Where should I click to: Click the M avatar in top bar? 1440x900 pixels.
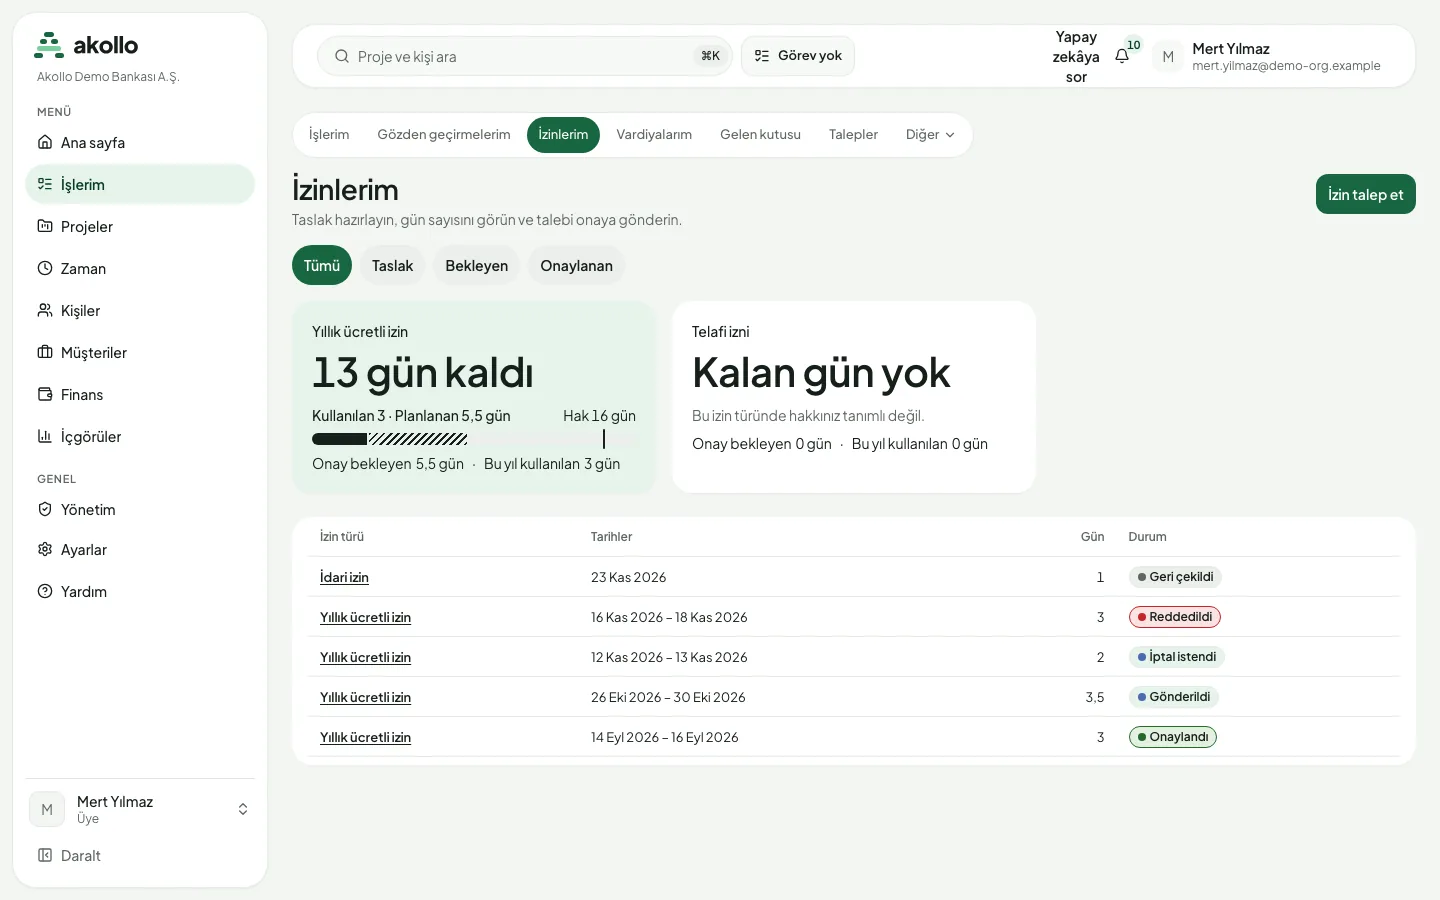point(1168,57)
